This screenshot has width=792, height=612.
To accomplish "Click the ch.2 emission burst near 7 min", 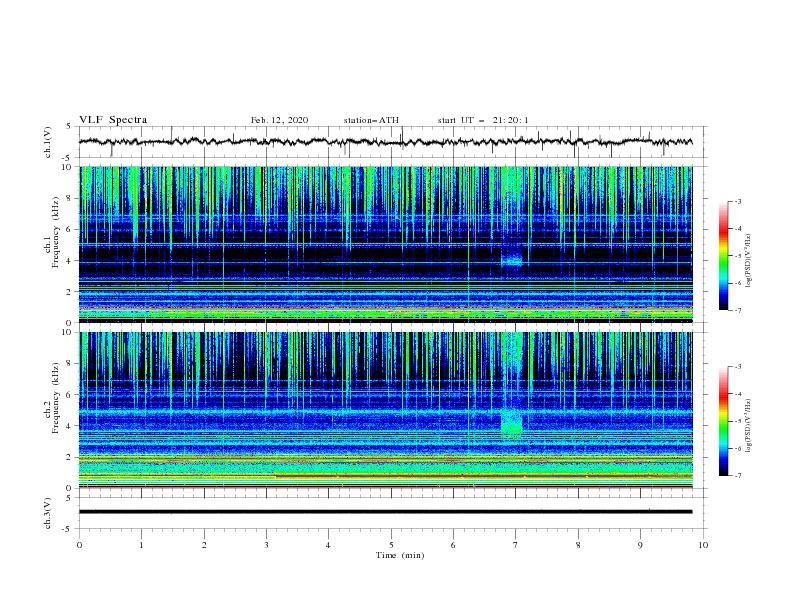I will tap(512, 422).
